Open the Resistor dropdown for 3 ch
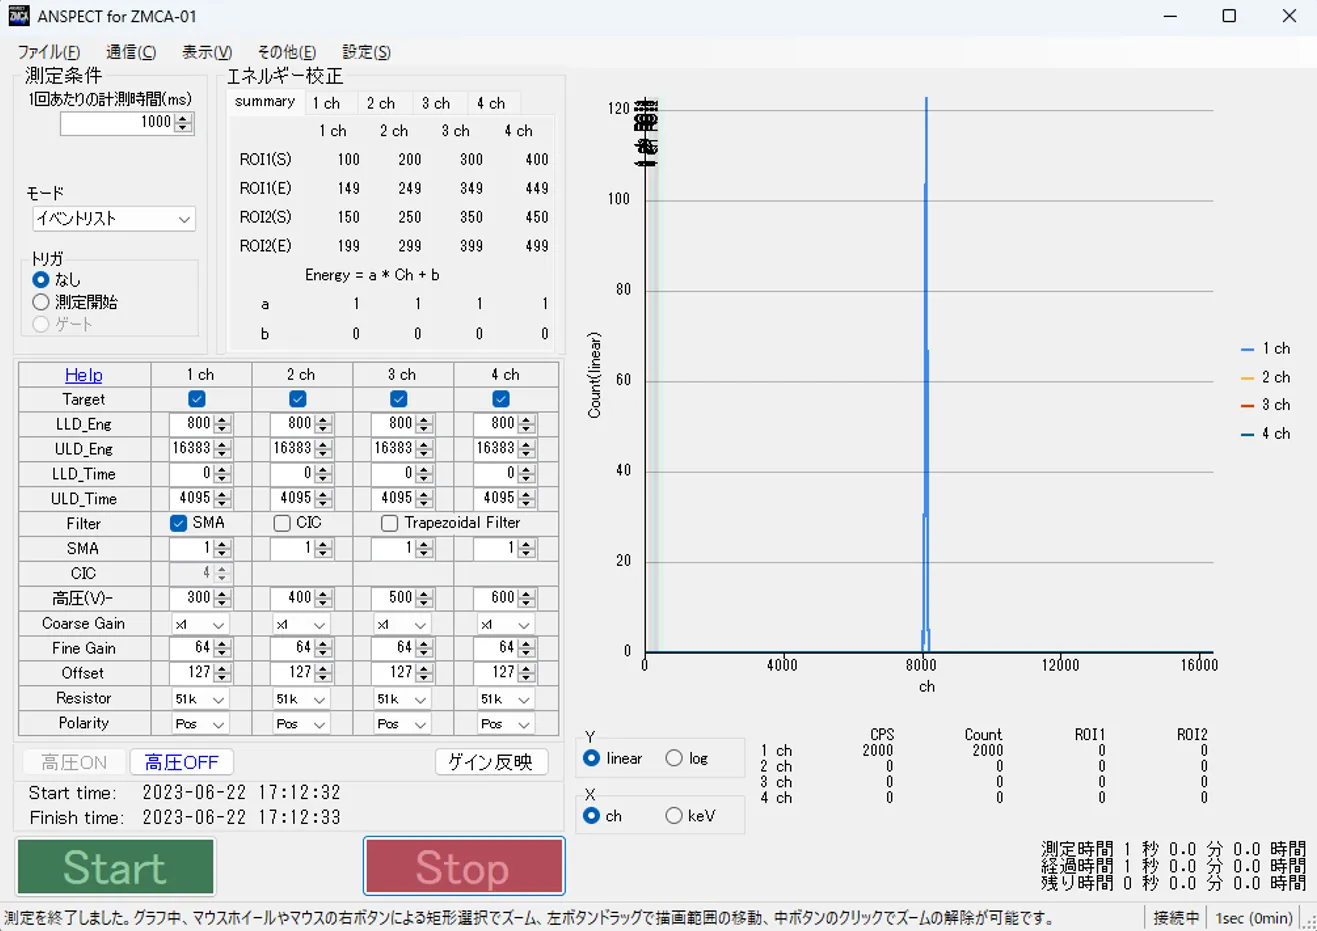 [x=402, y=699]
